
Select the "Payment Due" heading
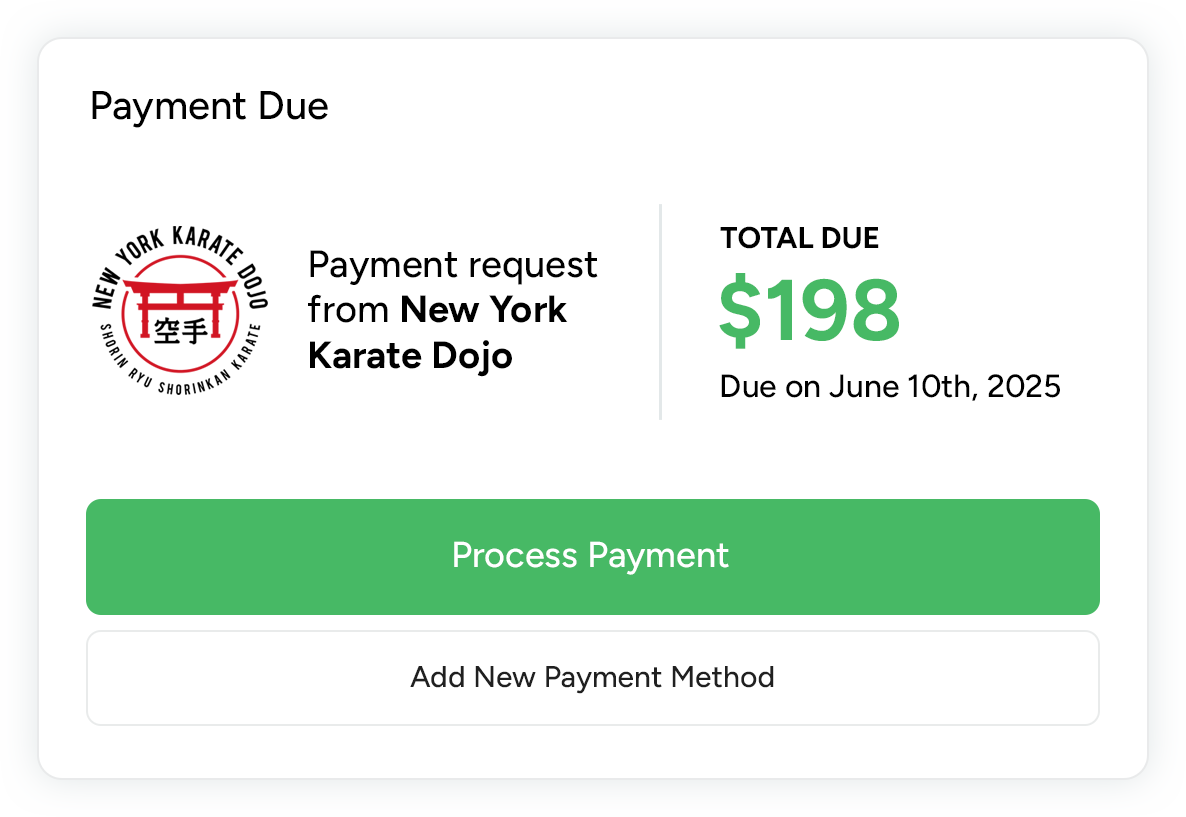(x=209, y=106)
